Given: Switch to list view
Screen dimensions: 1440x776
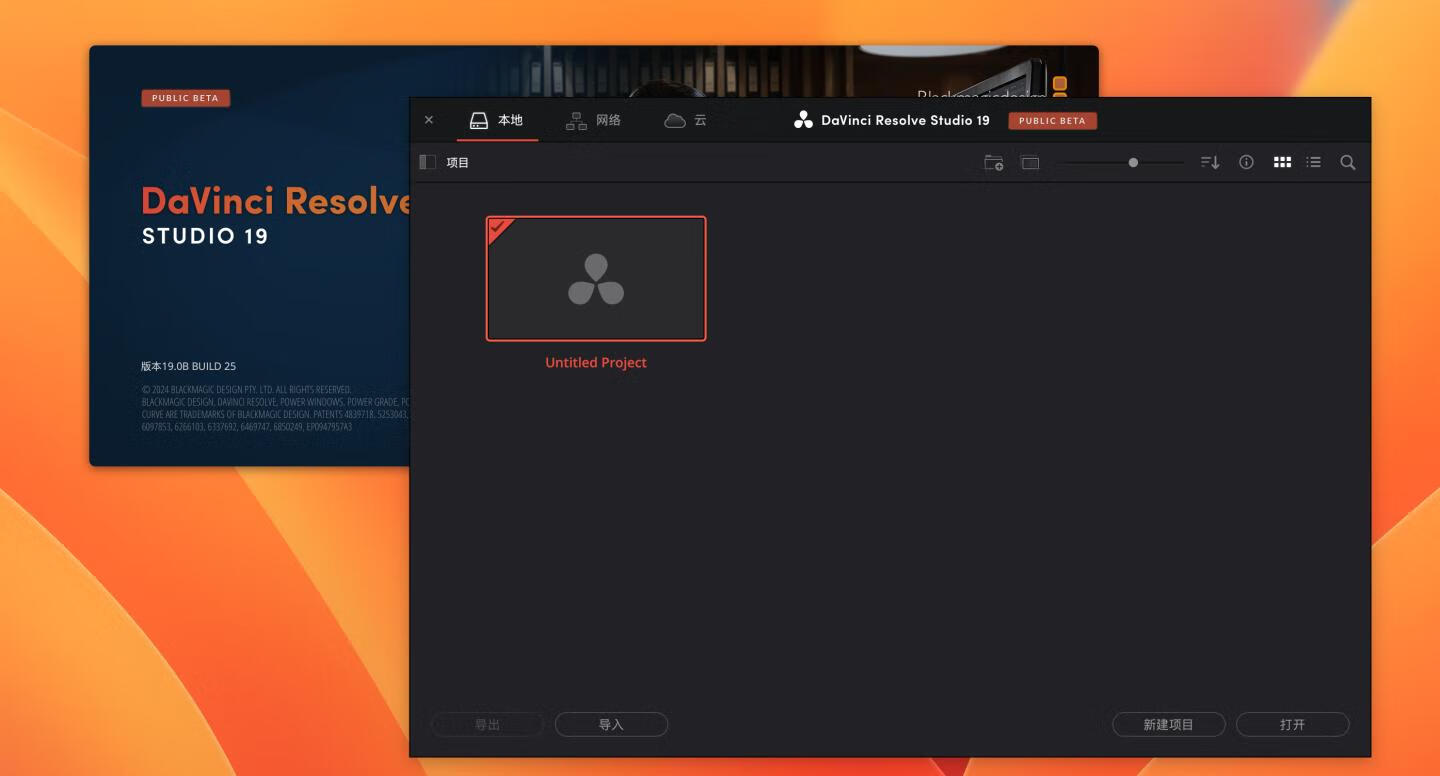Looking at the screenshot, I should [x=1314, y=162].
